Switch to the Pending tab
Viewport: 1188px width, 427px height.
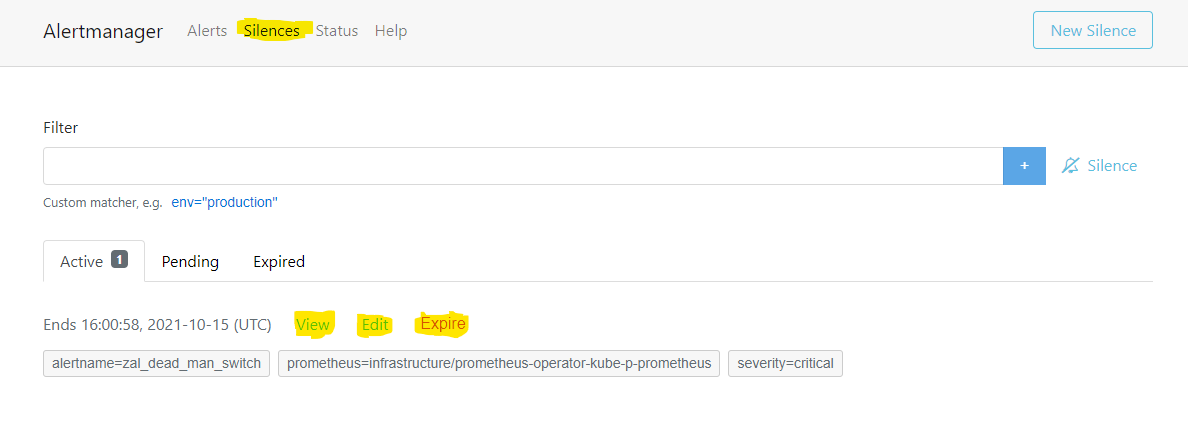pyautogui.click(x=190, y=261)
